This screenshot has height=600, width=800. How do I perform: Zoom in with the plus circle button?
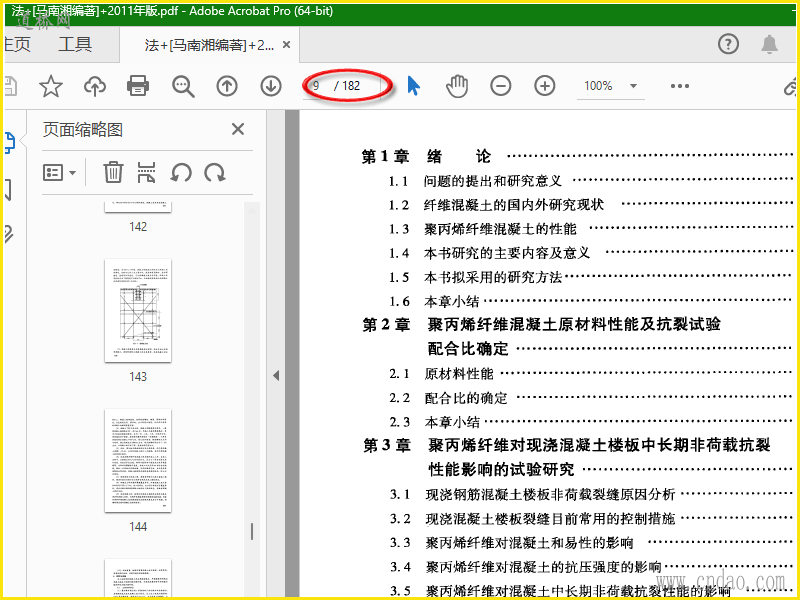click(544, 86)
